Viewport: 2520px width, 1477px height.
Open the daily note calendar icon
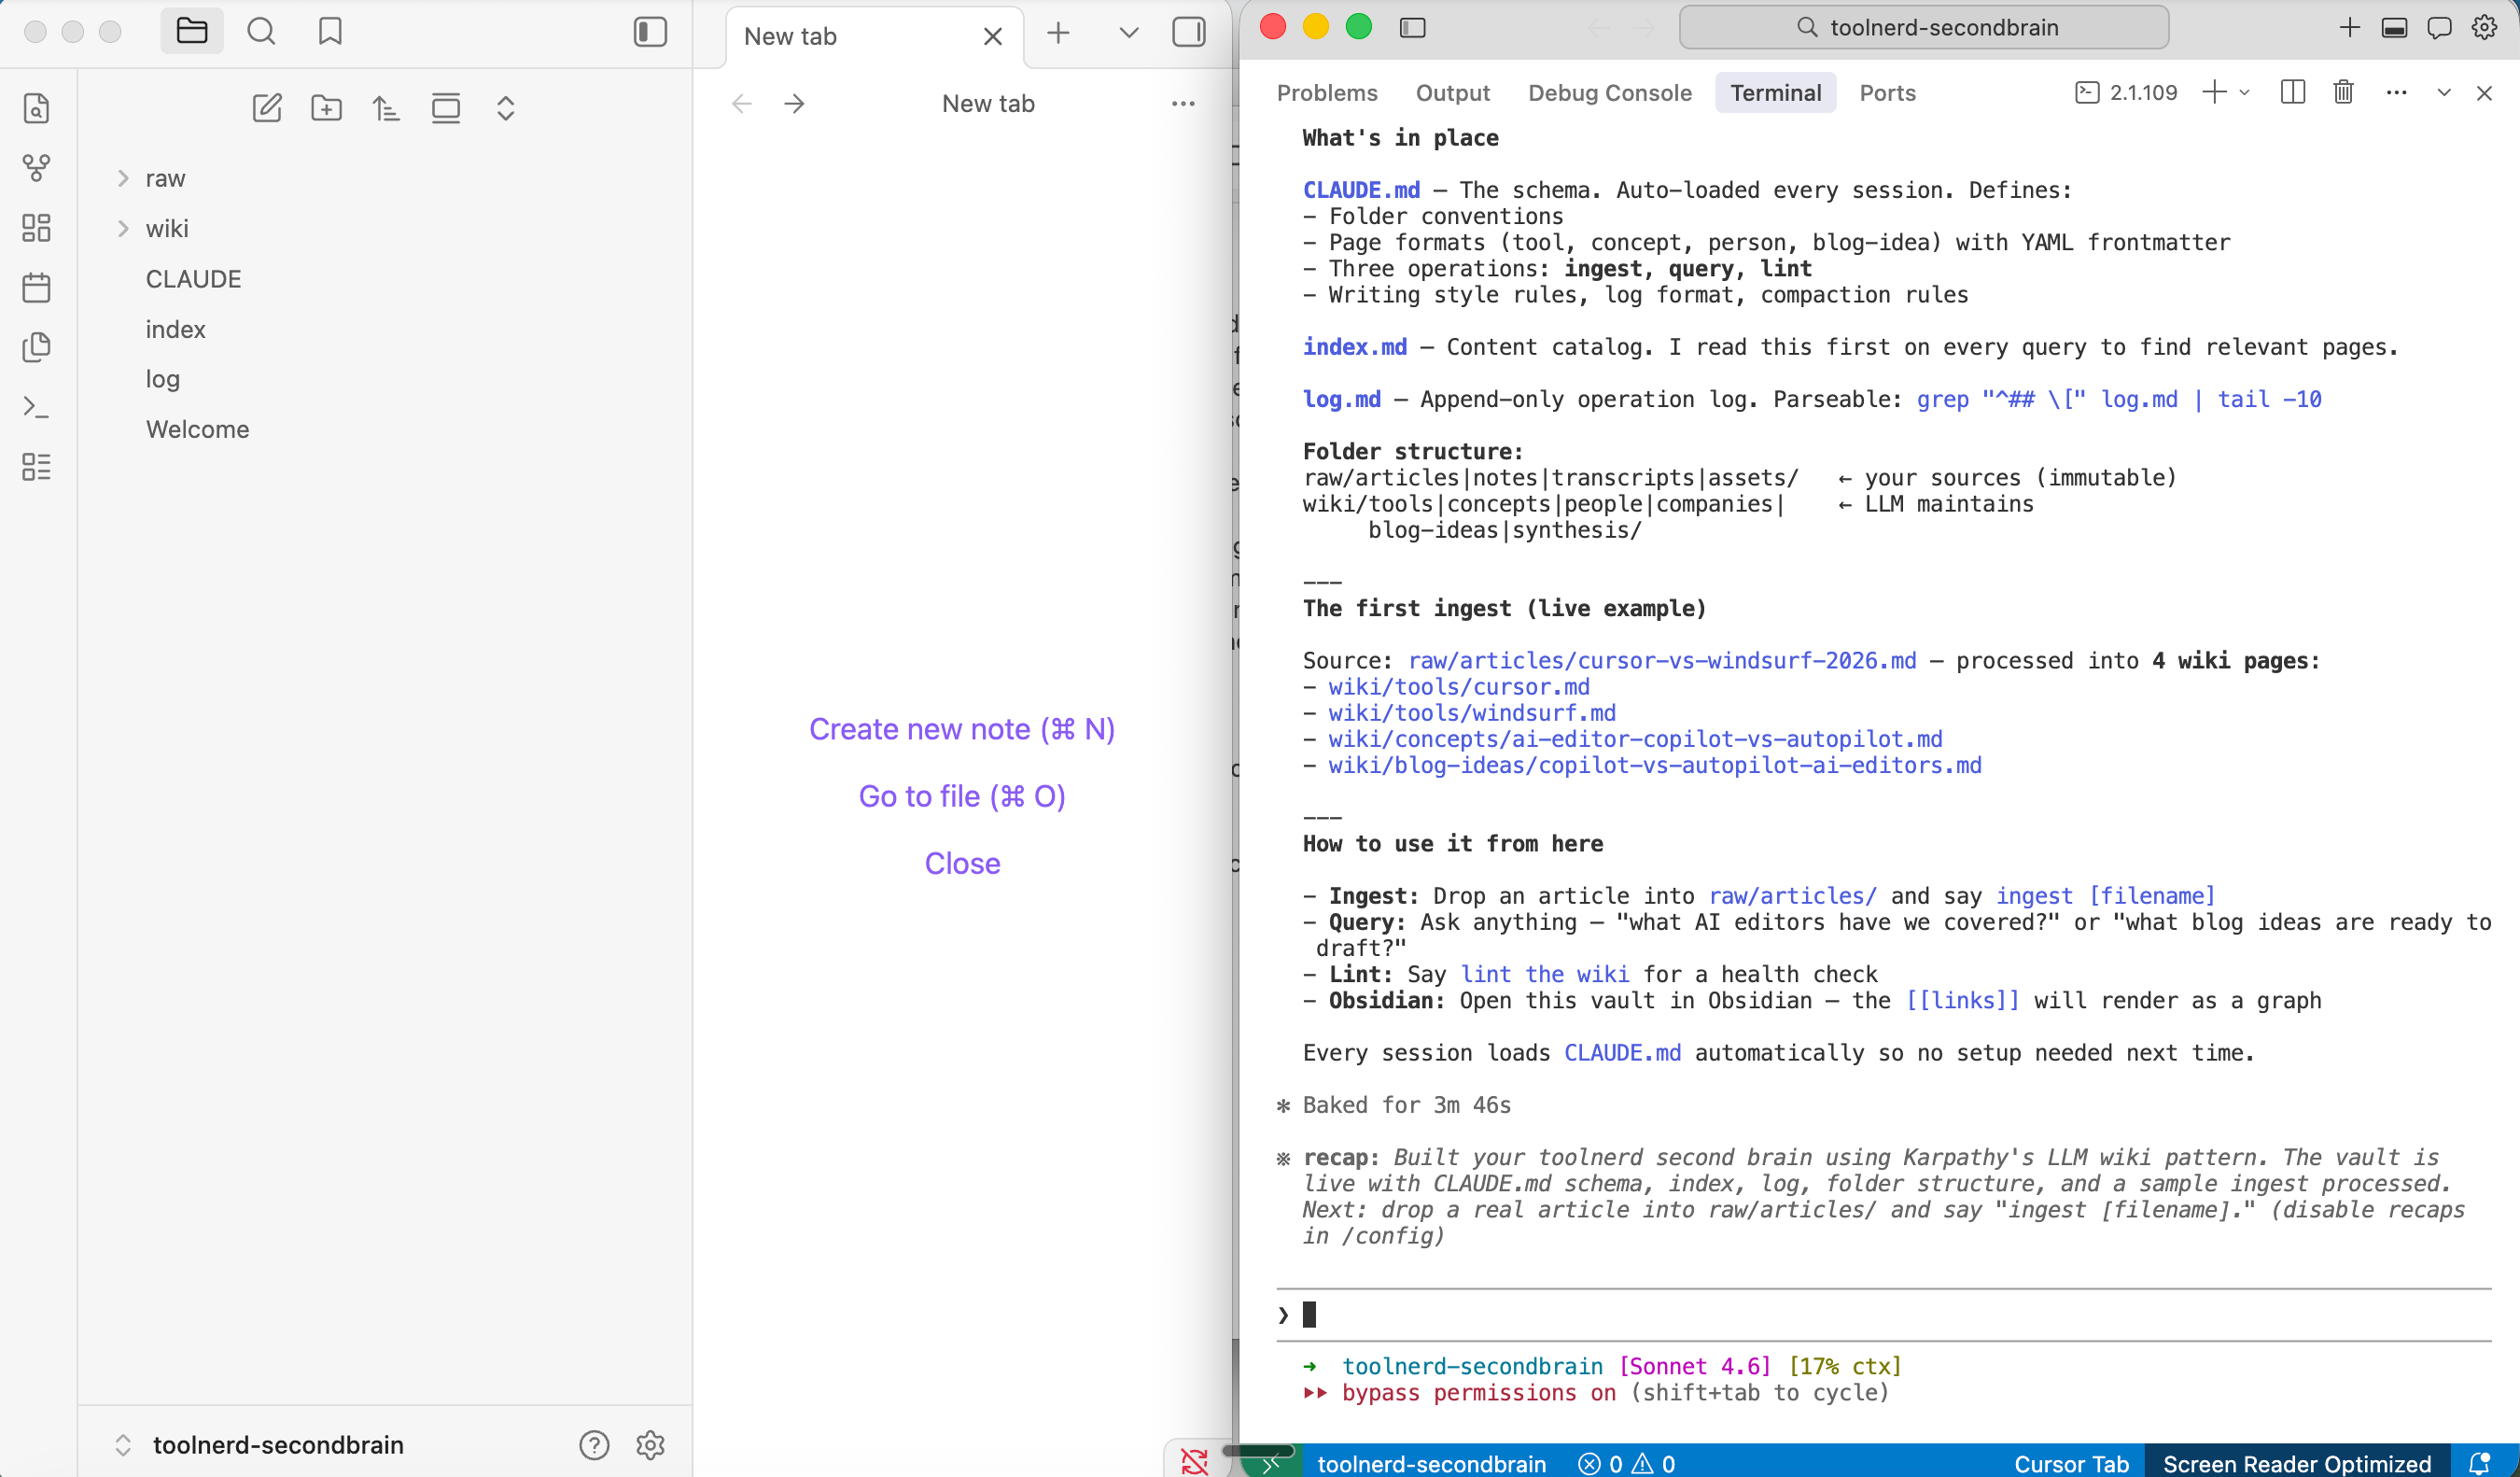[x=37, y=288]
